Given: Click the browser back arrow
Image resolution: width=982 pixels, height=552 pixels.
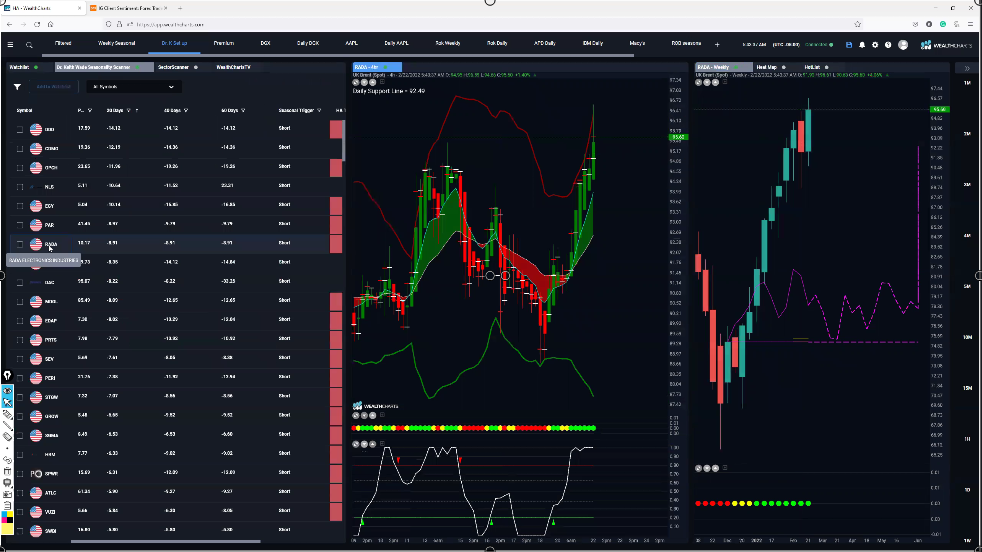Looking at the screenshot, I should 9,24.
